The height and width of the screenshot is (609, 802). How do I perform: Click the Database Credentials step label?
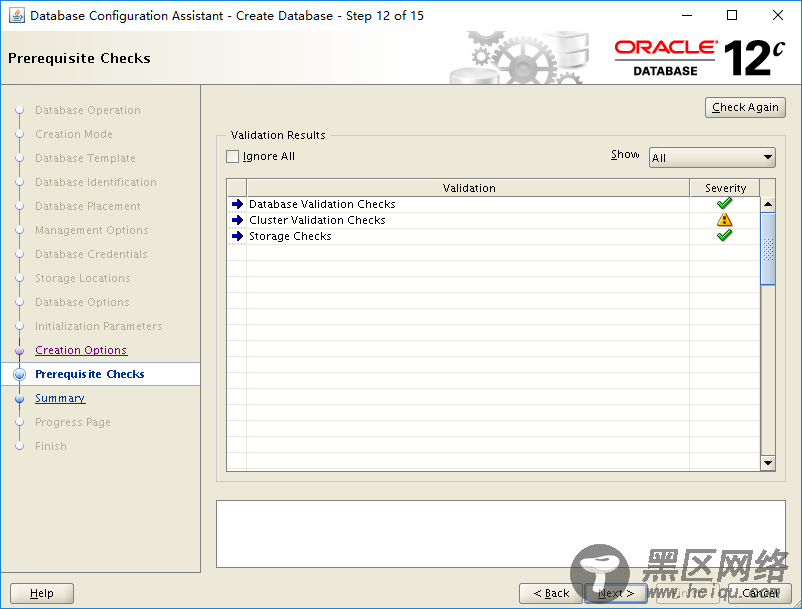click(x=91, y=255)
